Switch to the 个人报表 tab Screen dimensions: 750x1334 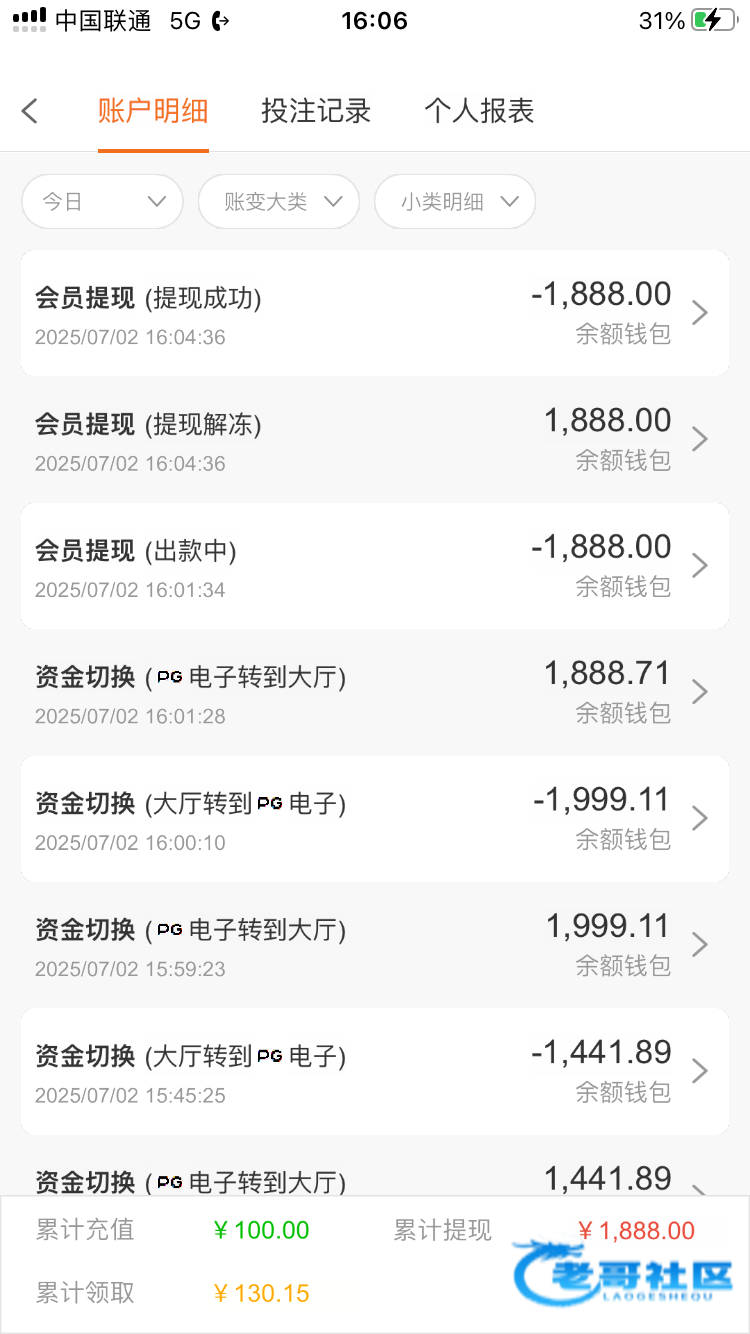479,111
